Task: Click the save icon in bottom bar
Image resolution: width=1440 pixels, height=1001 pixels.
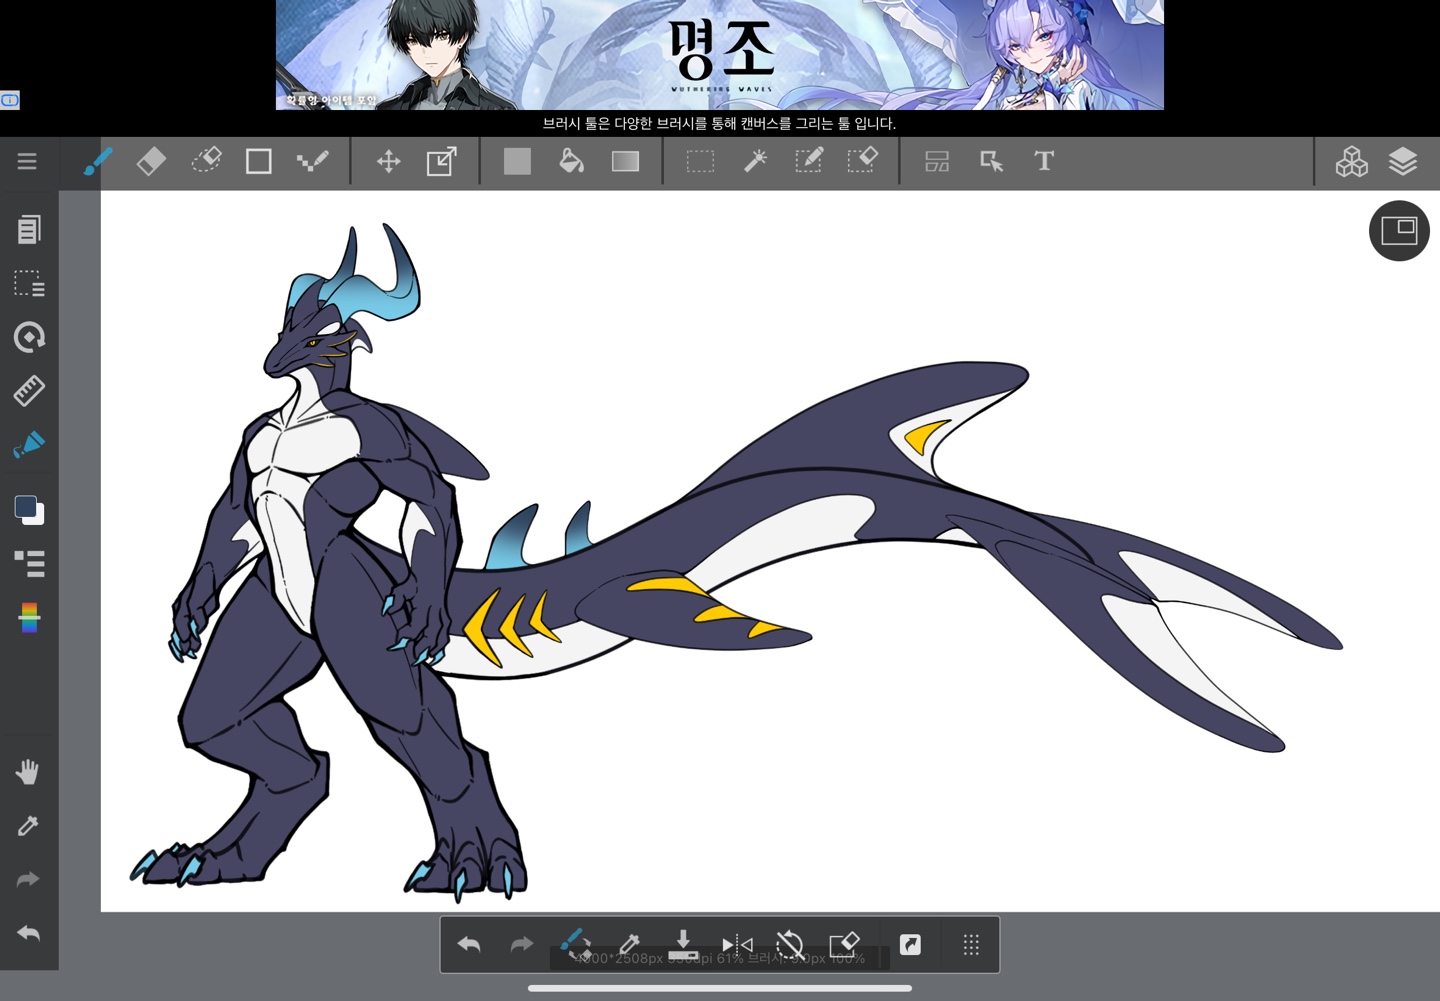Action: 683,944
